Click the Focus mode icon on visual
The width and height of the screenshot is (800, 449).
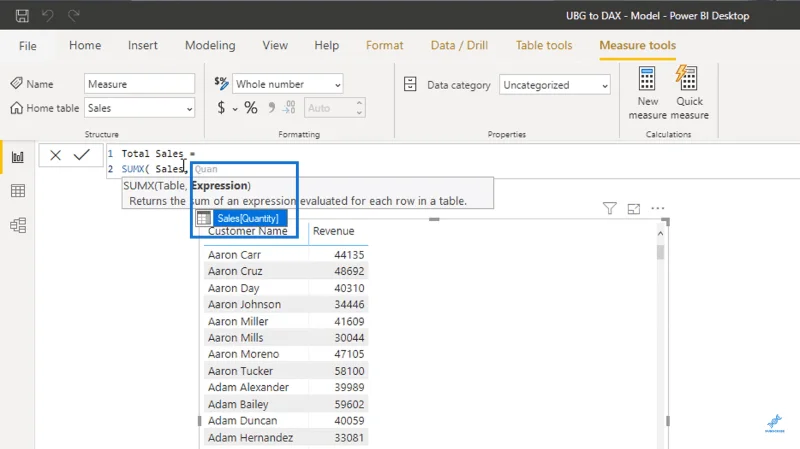pos(634,209)
